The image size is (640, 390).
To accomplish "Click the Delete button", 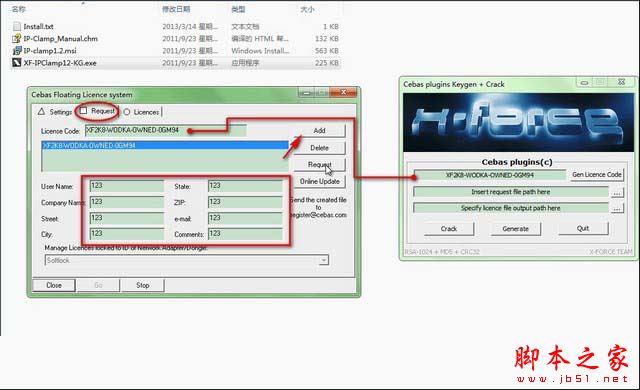I will pyautogui.click(x=319, y=148).
